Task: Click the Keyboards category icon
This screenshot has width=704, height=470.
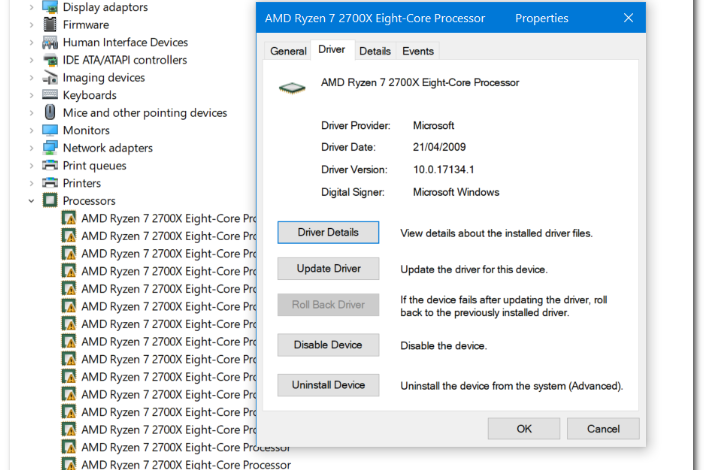Action: (50, 96)
